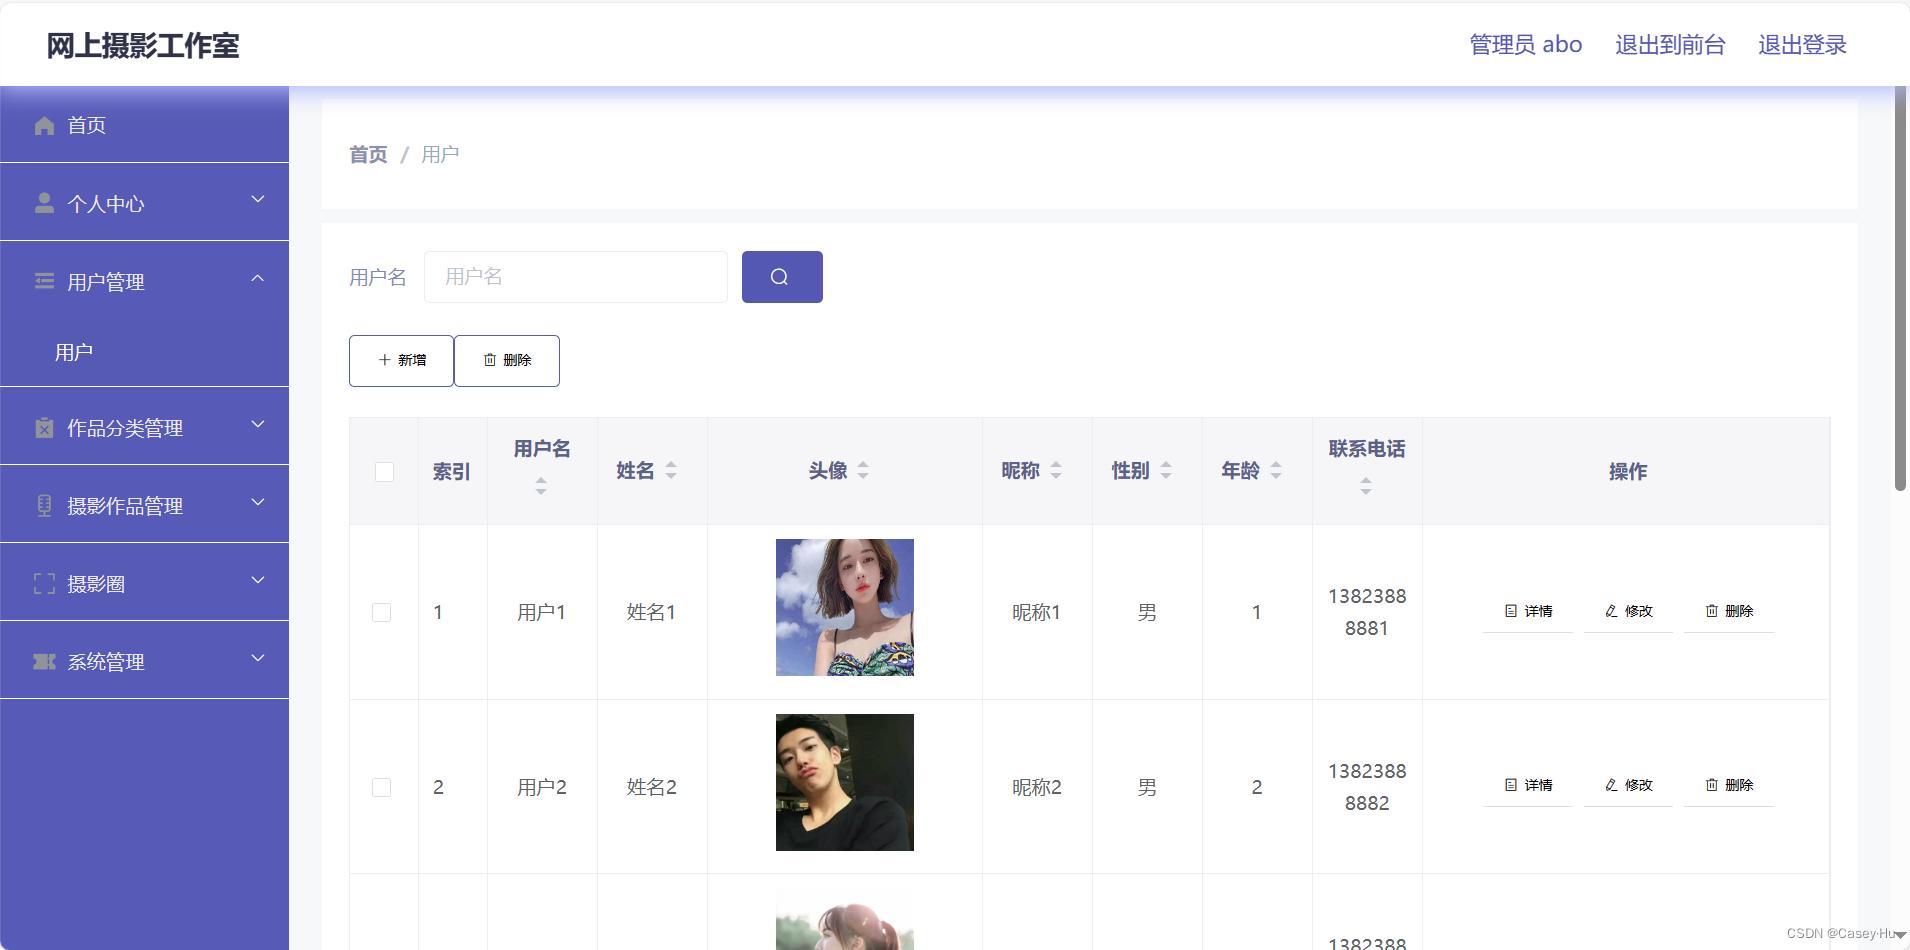Click the frame icon beside 摄影圈
The height and width of the screenshot is (950, 1910).
click(44, 583)
